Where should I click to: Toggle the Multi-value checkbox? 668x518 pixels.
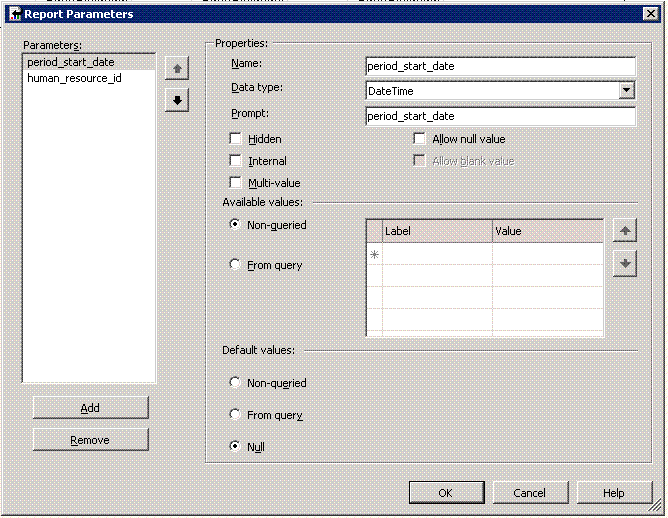[x=236, y=183]
